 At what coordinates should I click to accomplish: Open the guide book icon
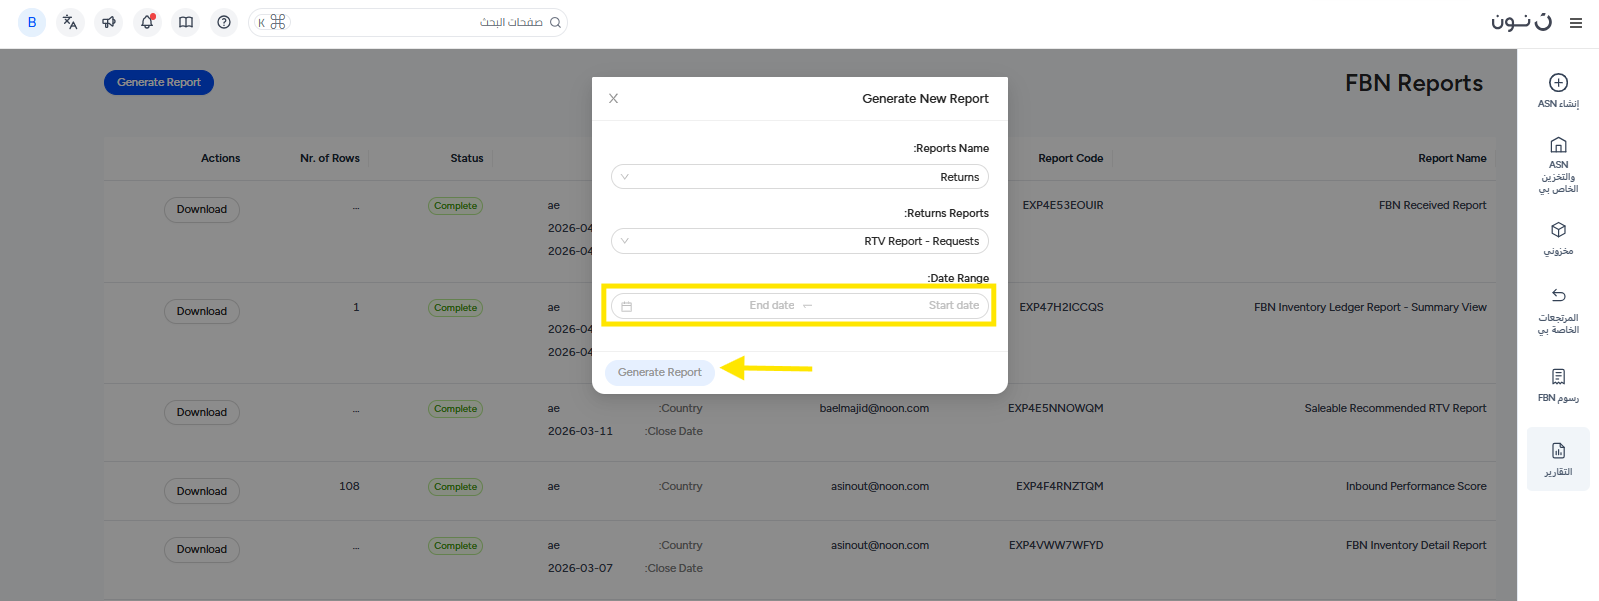pos(186,22)
